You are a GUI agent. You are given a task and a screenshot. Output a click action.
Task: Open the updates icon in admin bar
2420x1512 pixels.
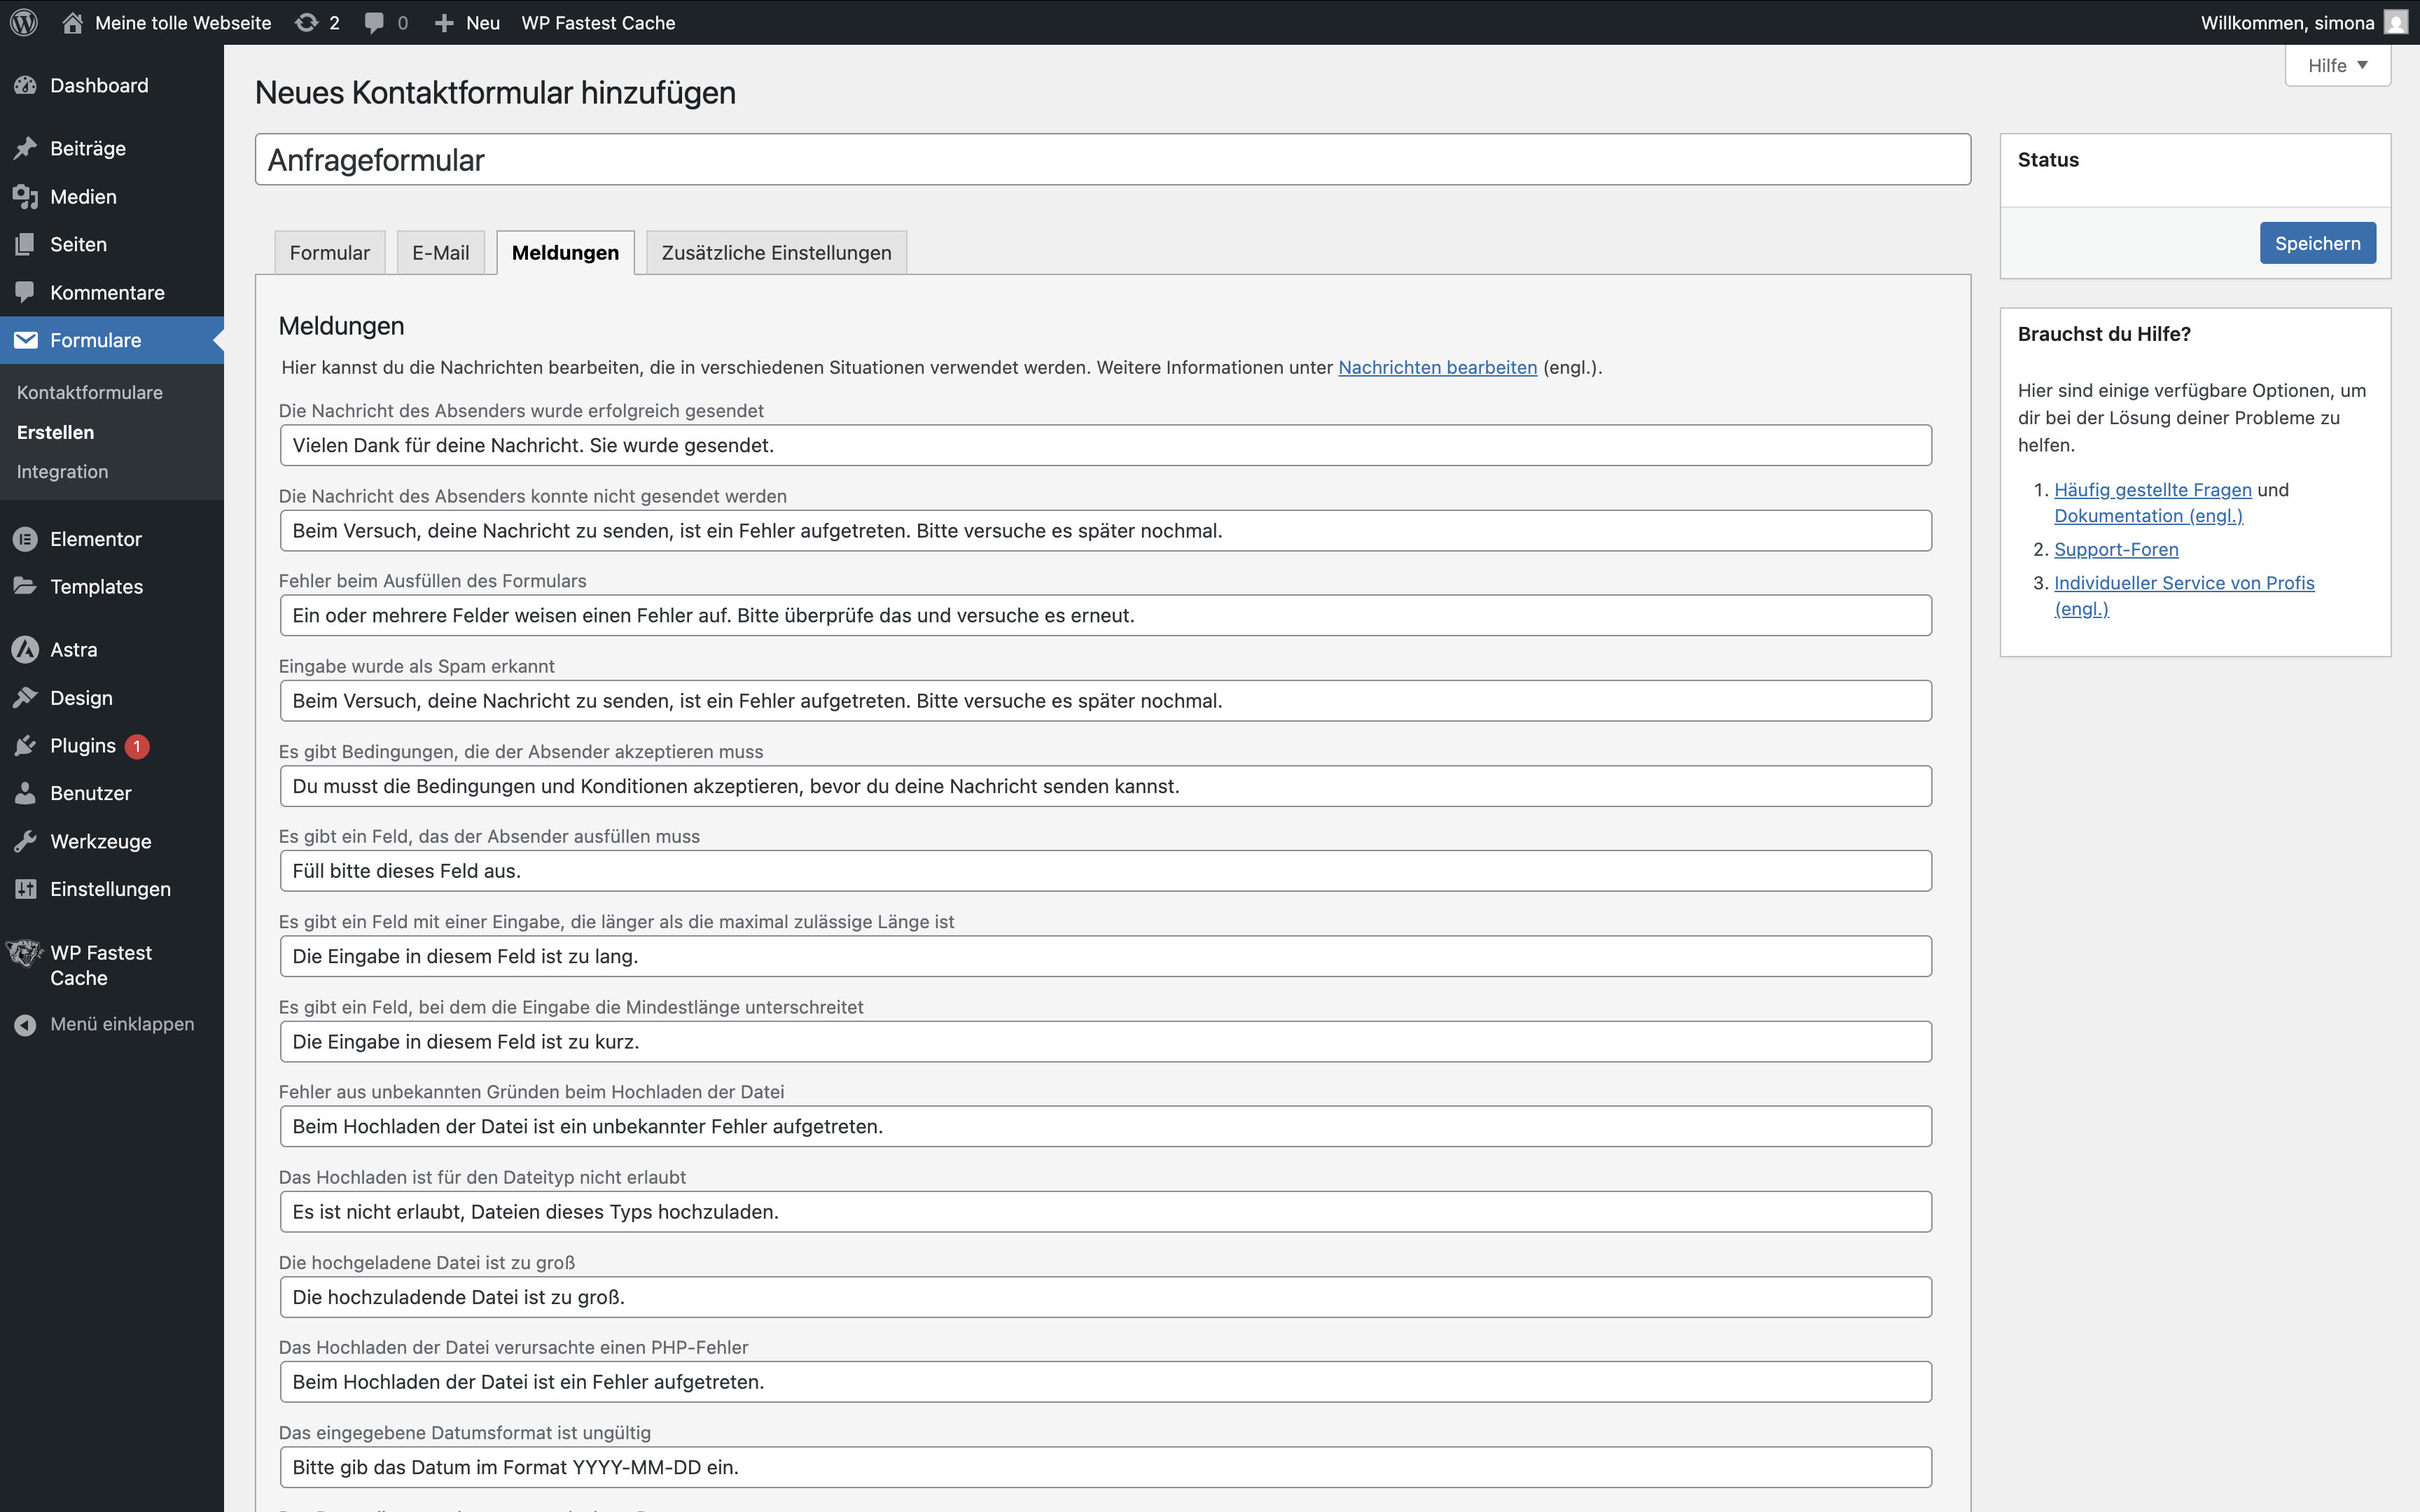[x=306, y=22]
